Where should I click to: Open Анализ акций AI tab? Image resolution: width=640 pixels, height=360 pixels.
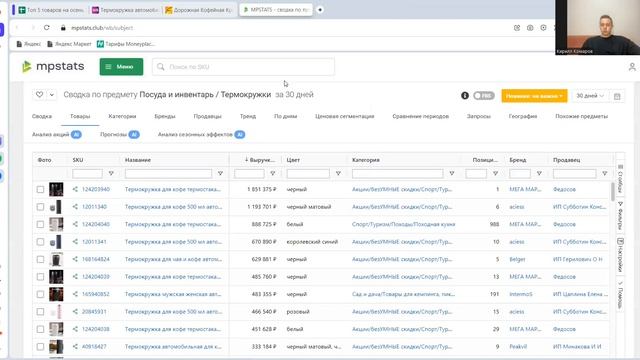[x=57, y=134]
